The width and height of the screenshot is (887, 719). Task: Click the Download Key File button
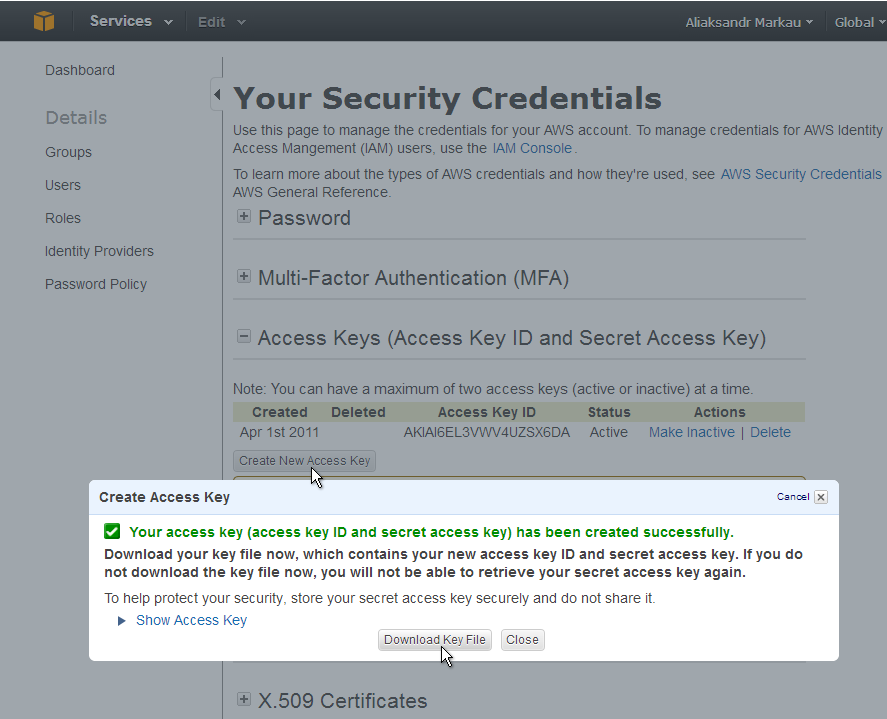pyautogui.click(x=434, y=640)
